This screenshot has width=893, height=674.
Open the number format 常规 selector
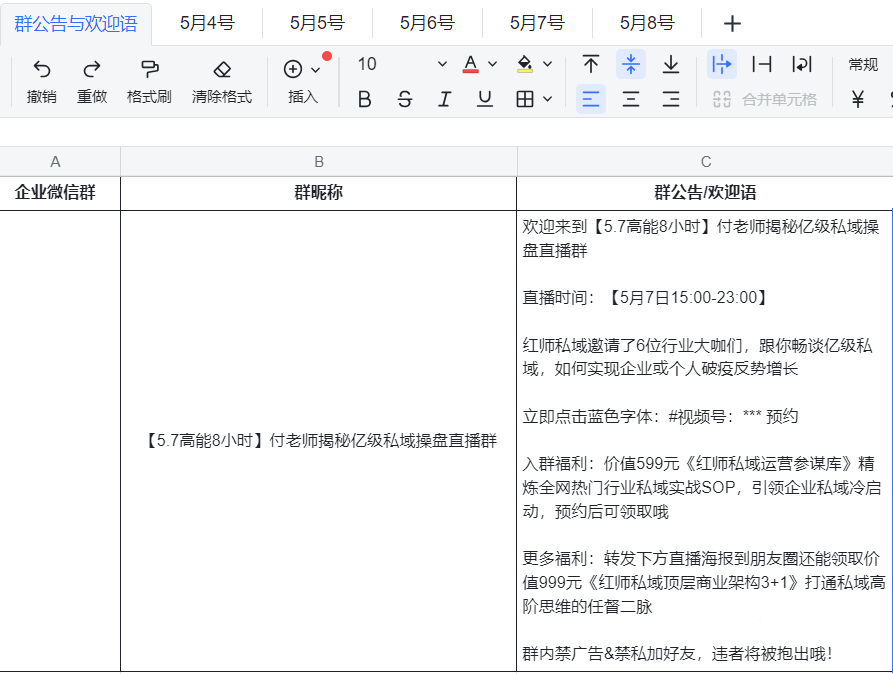(x=863, y=64)
